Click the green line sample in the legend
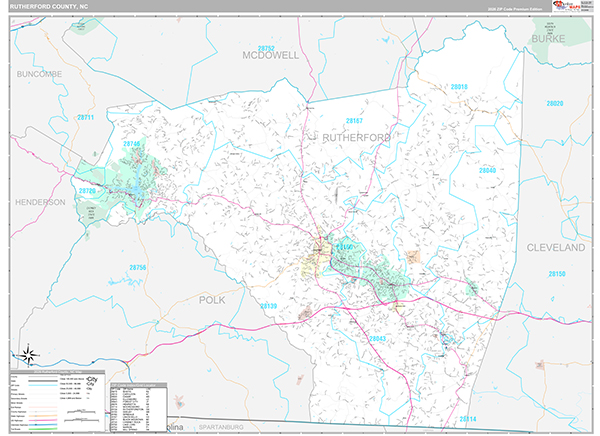The height and width of the screenshot is (436, 600). click(x=43, y=429)
